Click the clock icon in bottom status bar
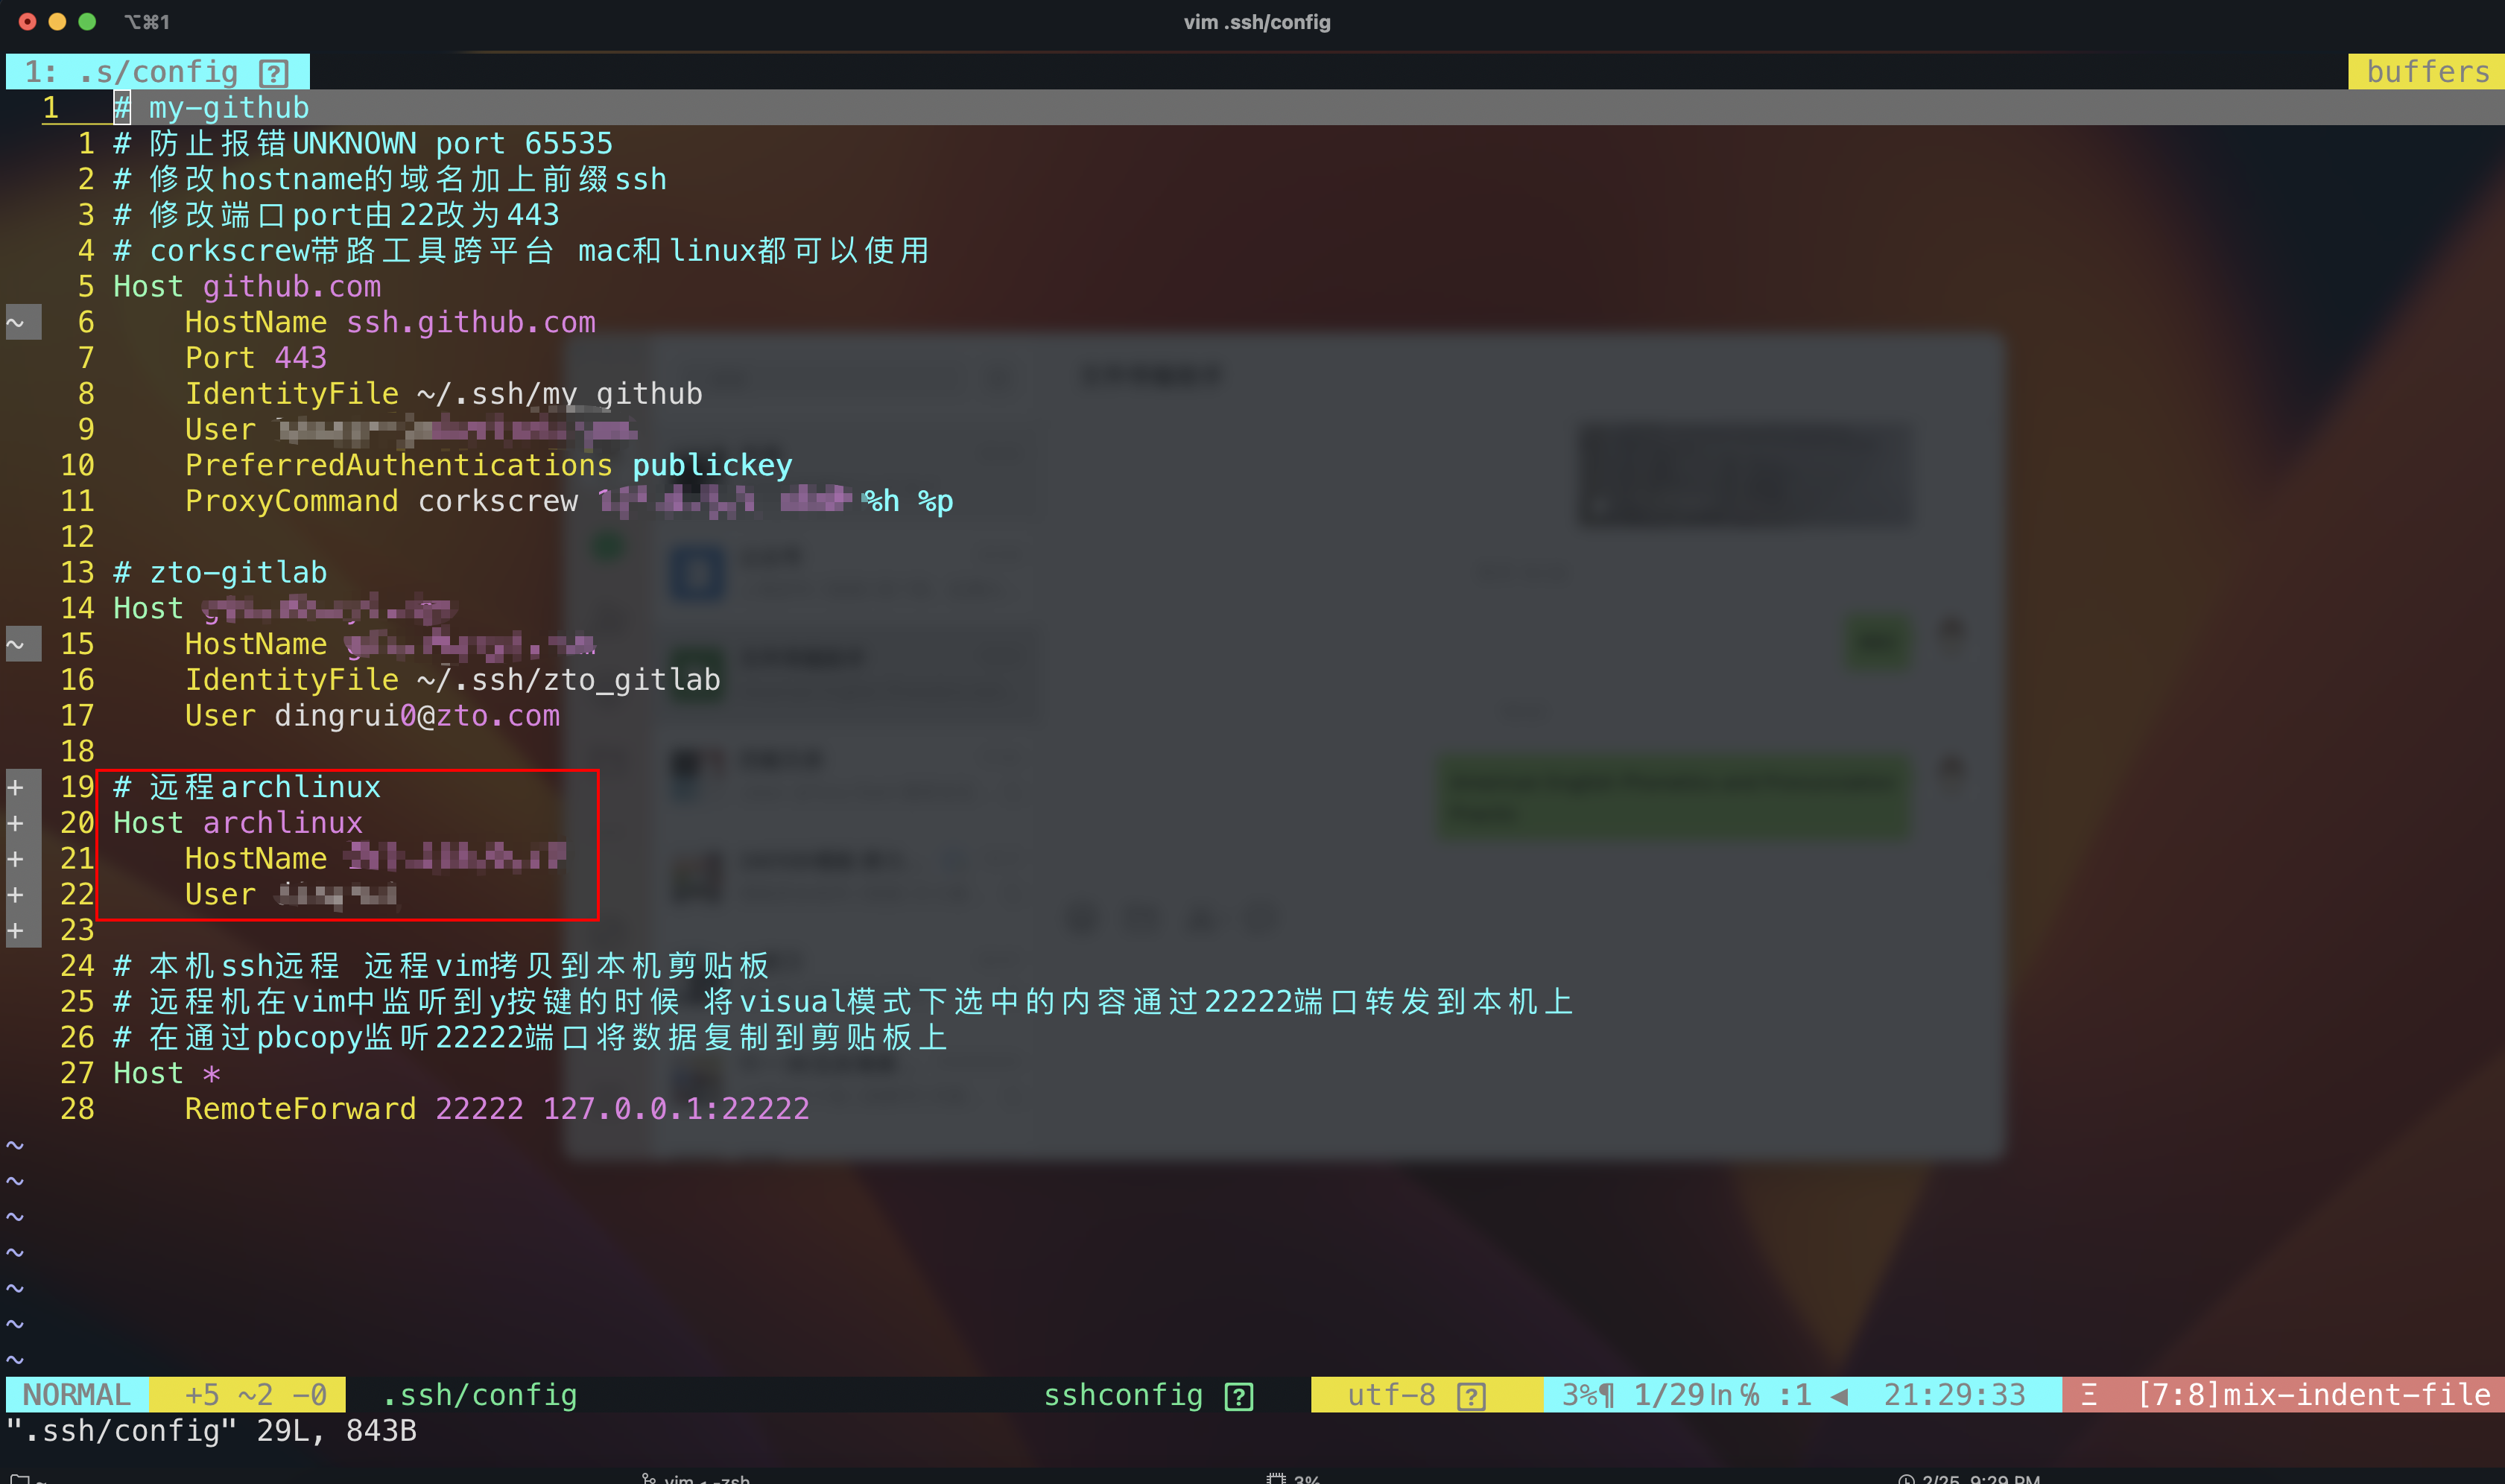The height and width of the screenshot is (1484, 2505). 1906,1479
